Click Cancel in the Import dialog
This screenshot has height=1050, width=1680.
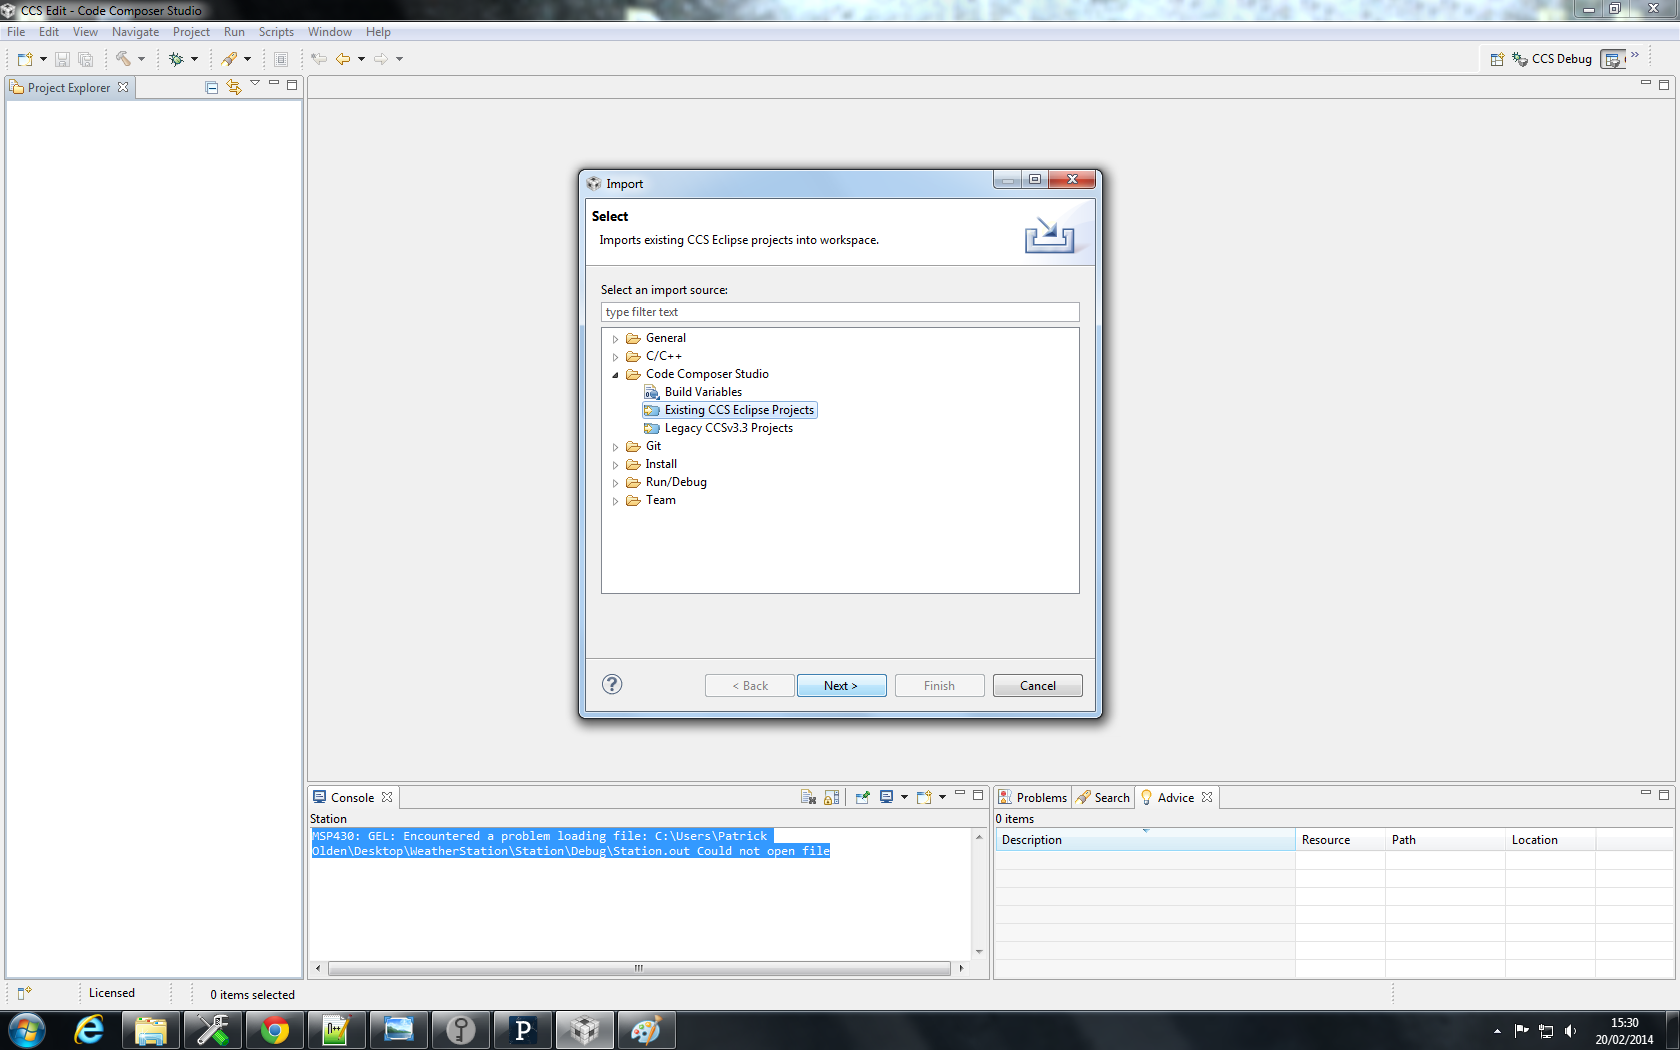coord(1037,686)
